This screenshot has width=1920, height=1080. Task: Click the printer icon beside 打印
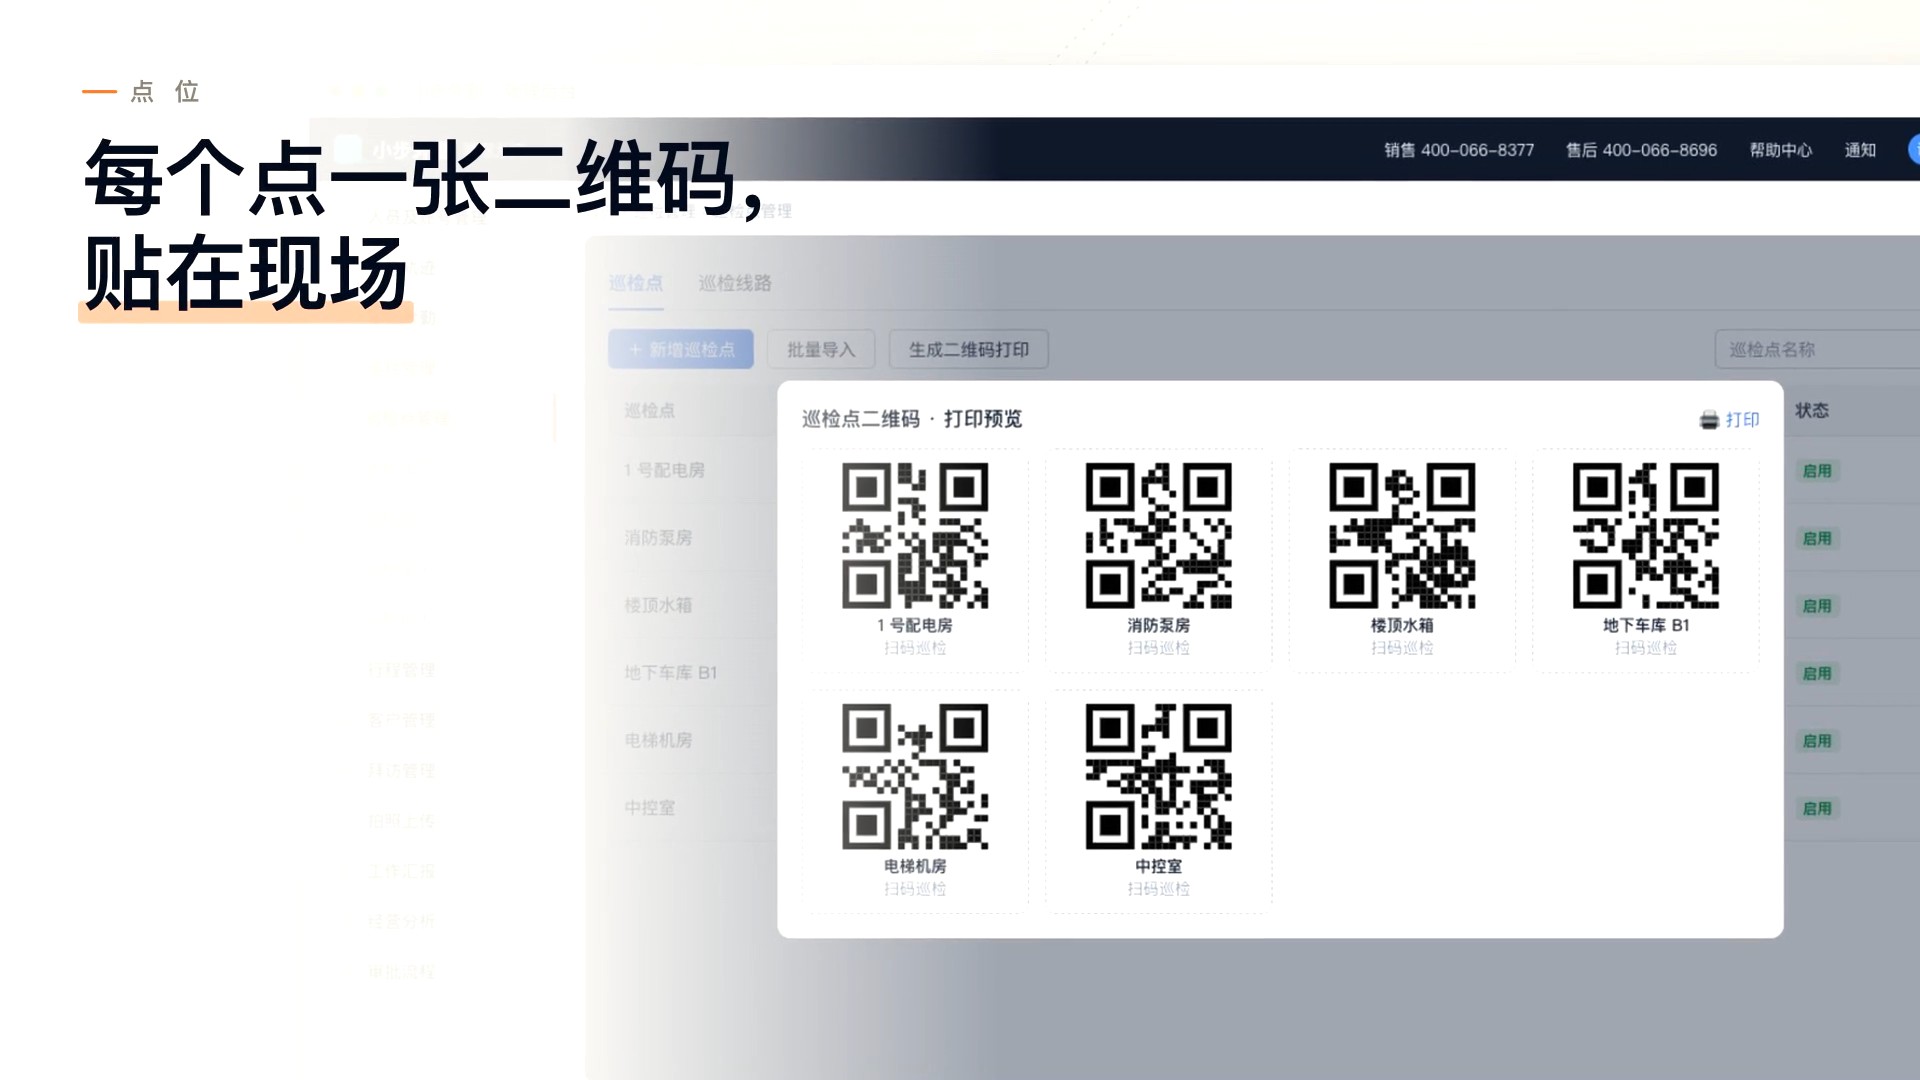pyautogui.click(x=1709, y=420)
